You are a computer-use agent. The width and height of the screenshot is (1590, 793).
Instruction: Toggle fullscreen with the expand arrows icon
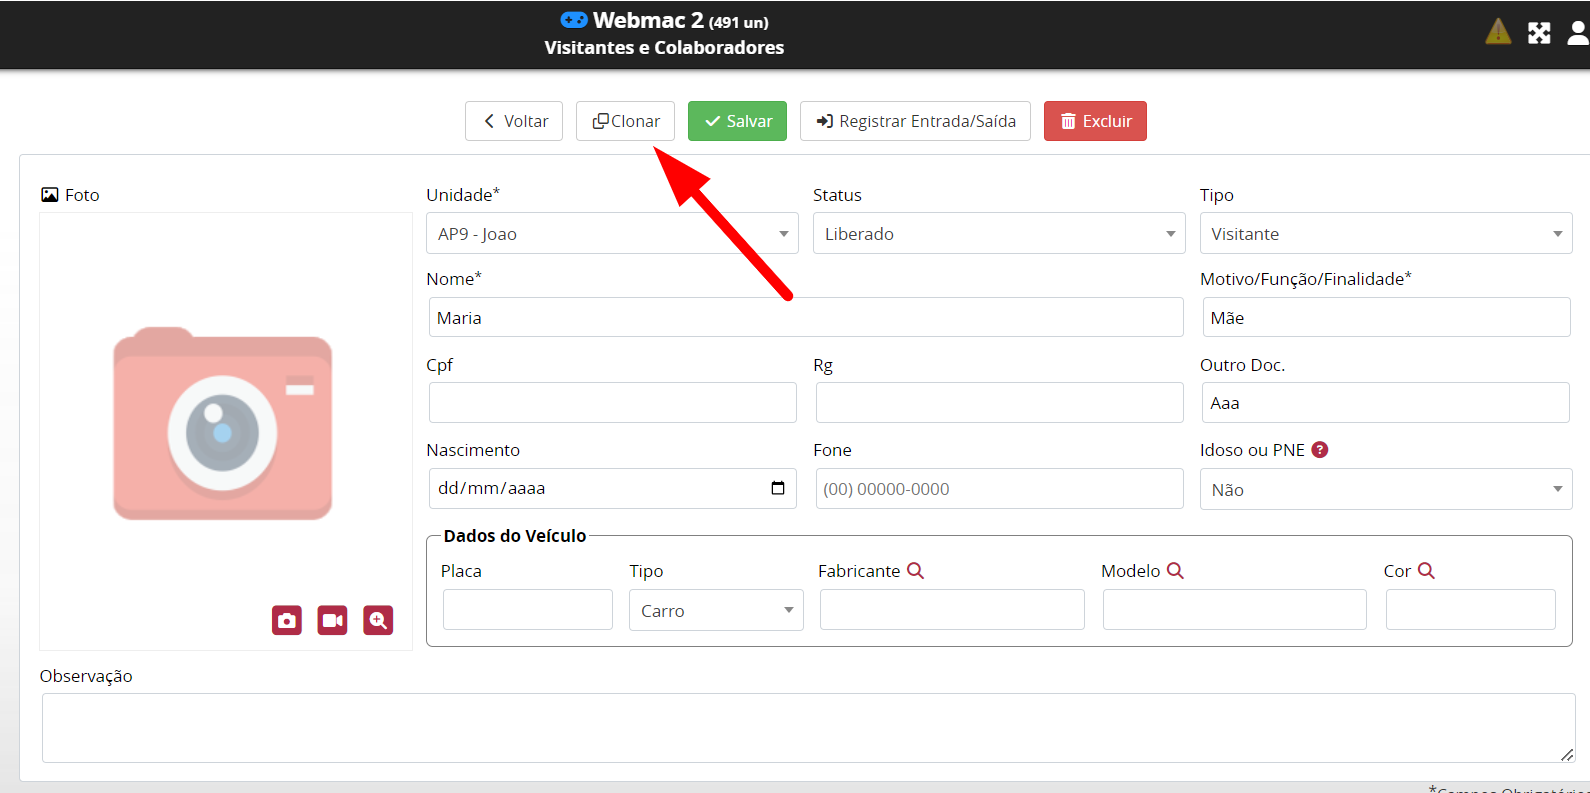[x=1539, y=33]
